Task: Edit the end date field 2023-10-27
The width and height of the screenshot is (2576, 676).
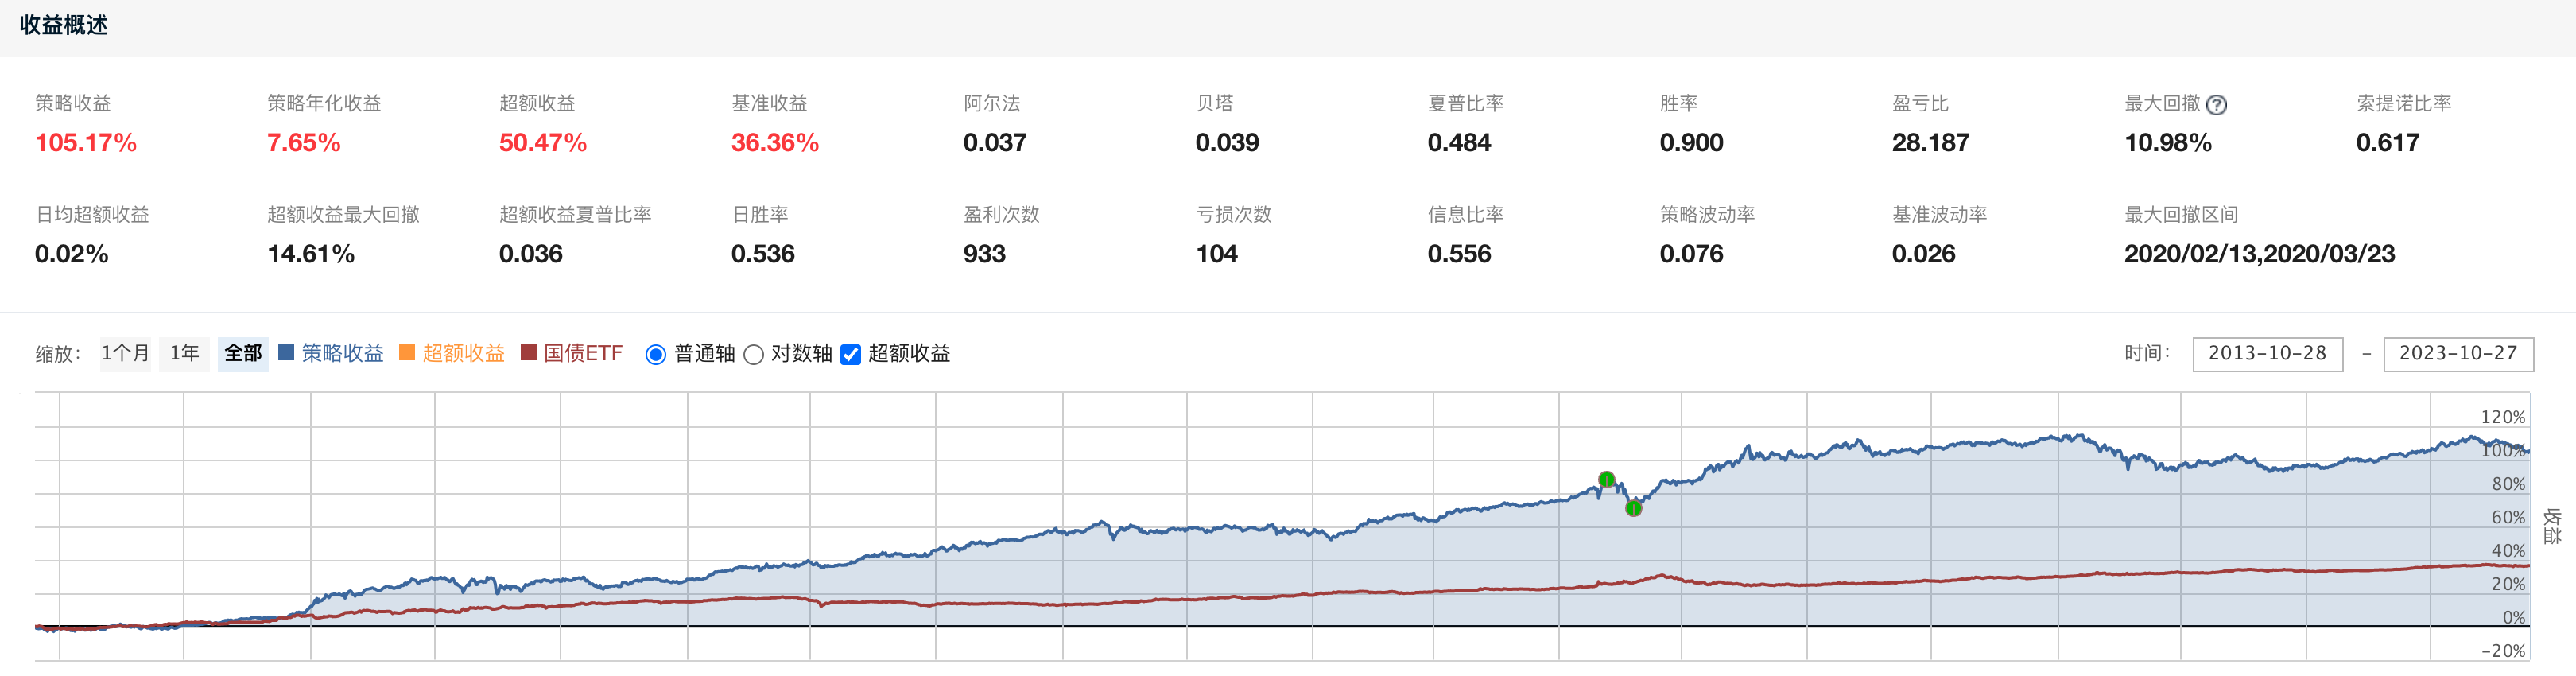Action: 2458,353
